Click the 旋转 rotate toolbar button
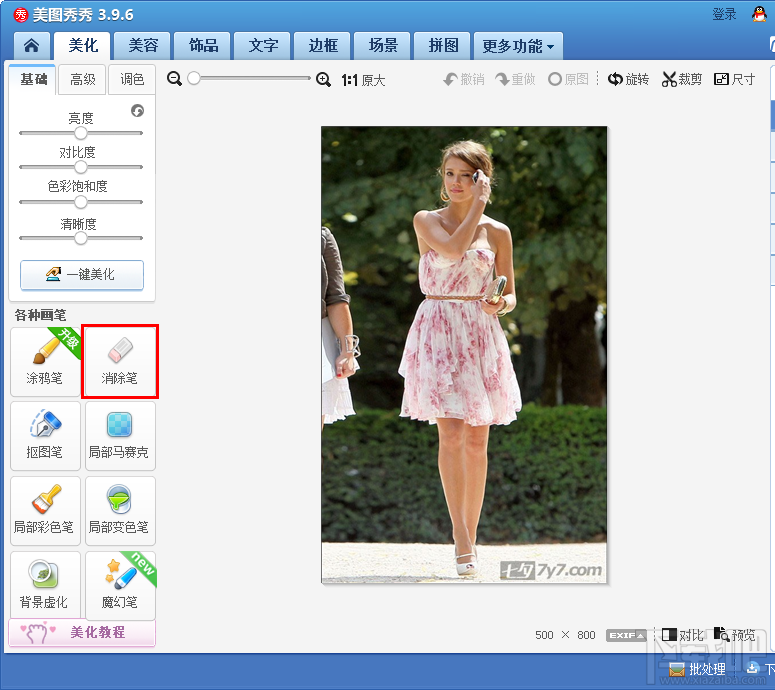This screenshot has width=775, height=690. pos(629,79)
